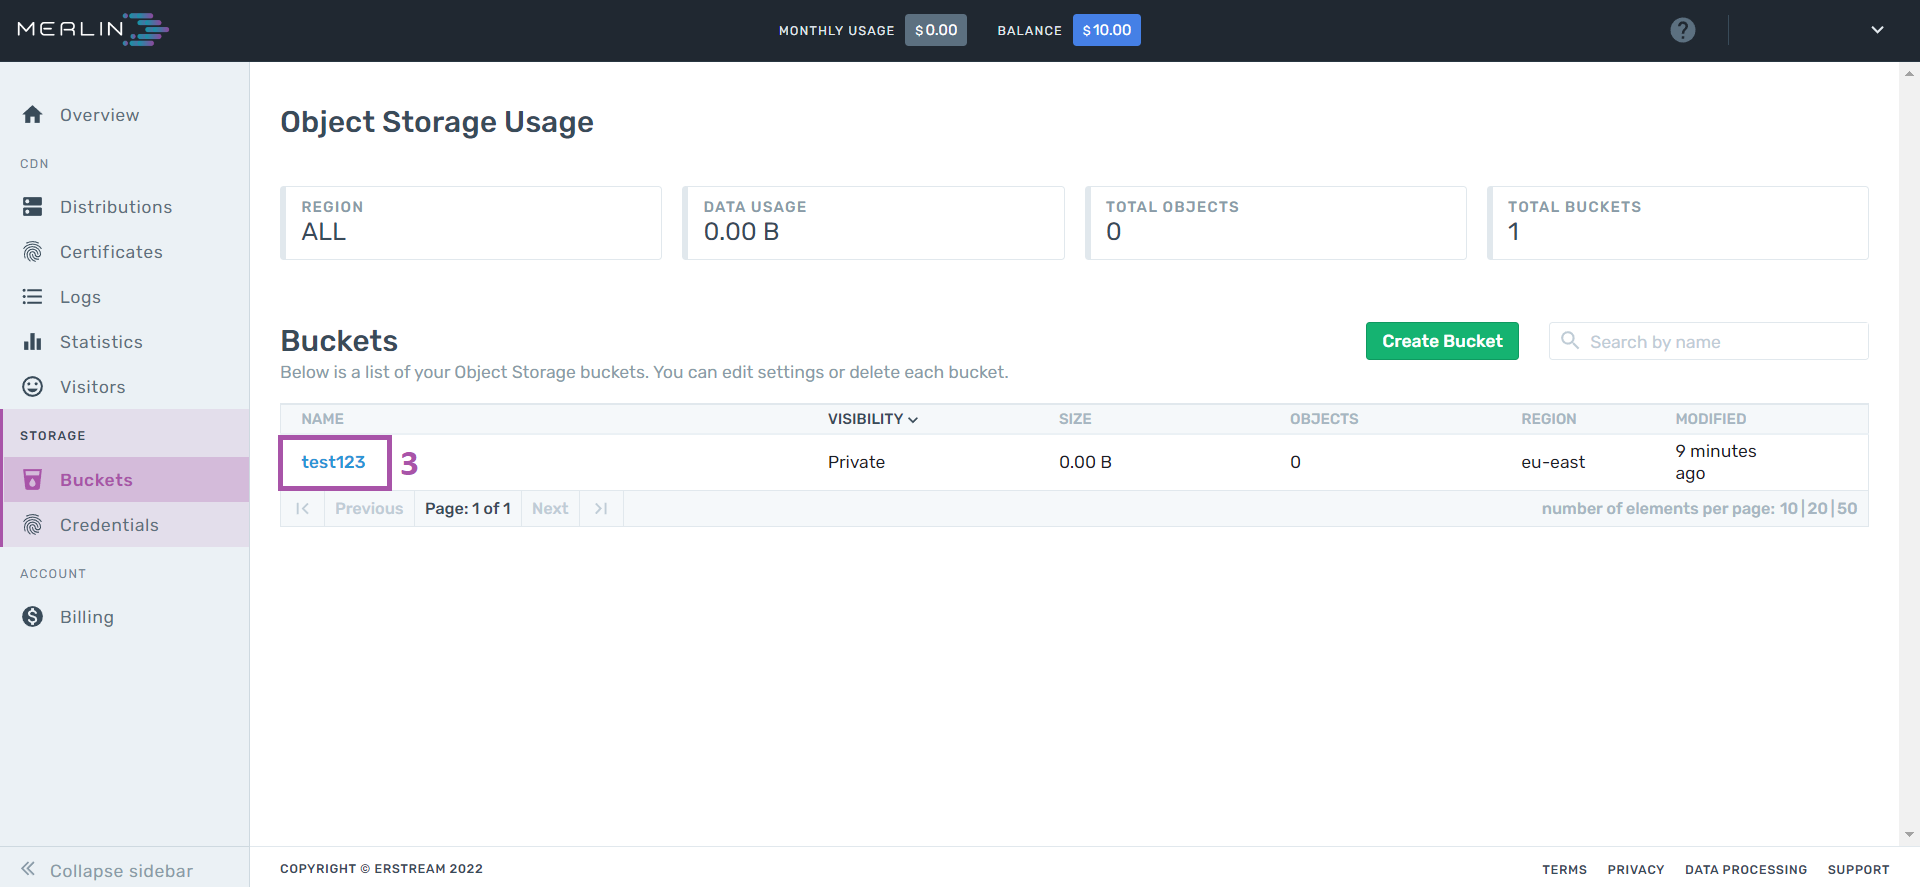The image size is (1920, 887).
Task: Click the Credentials fingerprint icon
Action: point(33,525)
